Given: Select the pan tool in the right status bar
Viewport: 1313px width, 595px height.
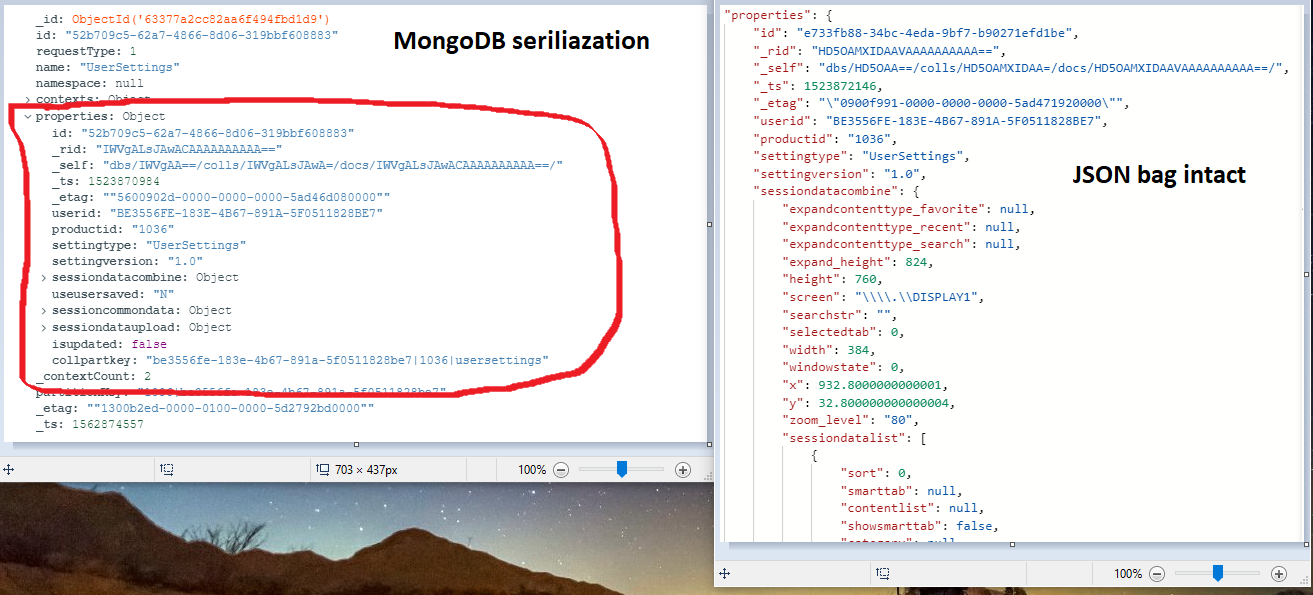Looking at the screenshot, I should (724, 574).
